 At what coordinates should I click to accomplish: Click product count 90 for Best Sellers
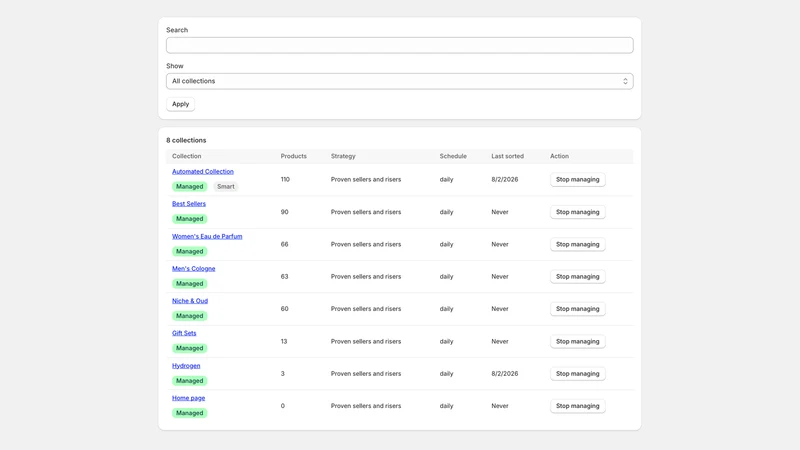point(284,212)
